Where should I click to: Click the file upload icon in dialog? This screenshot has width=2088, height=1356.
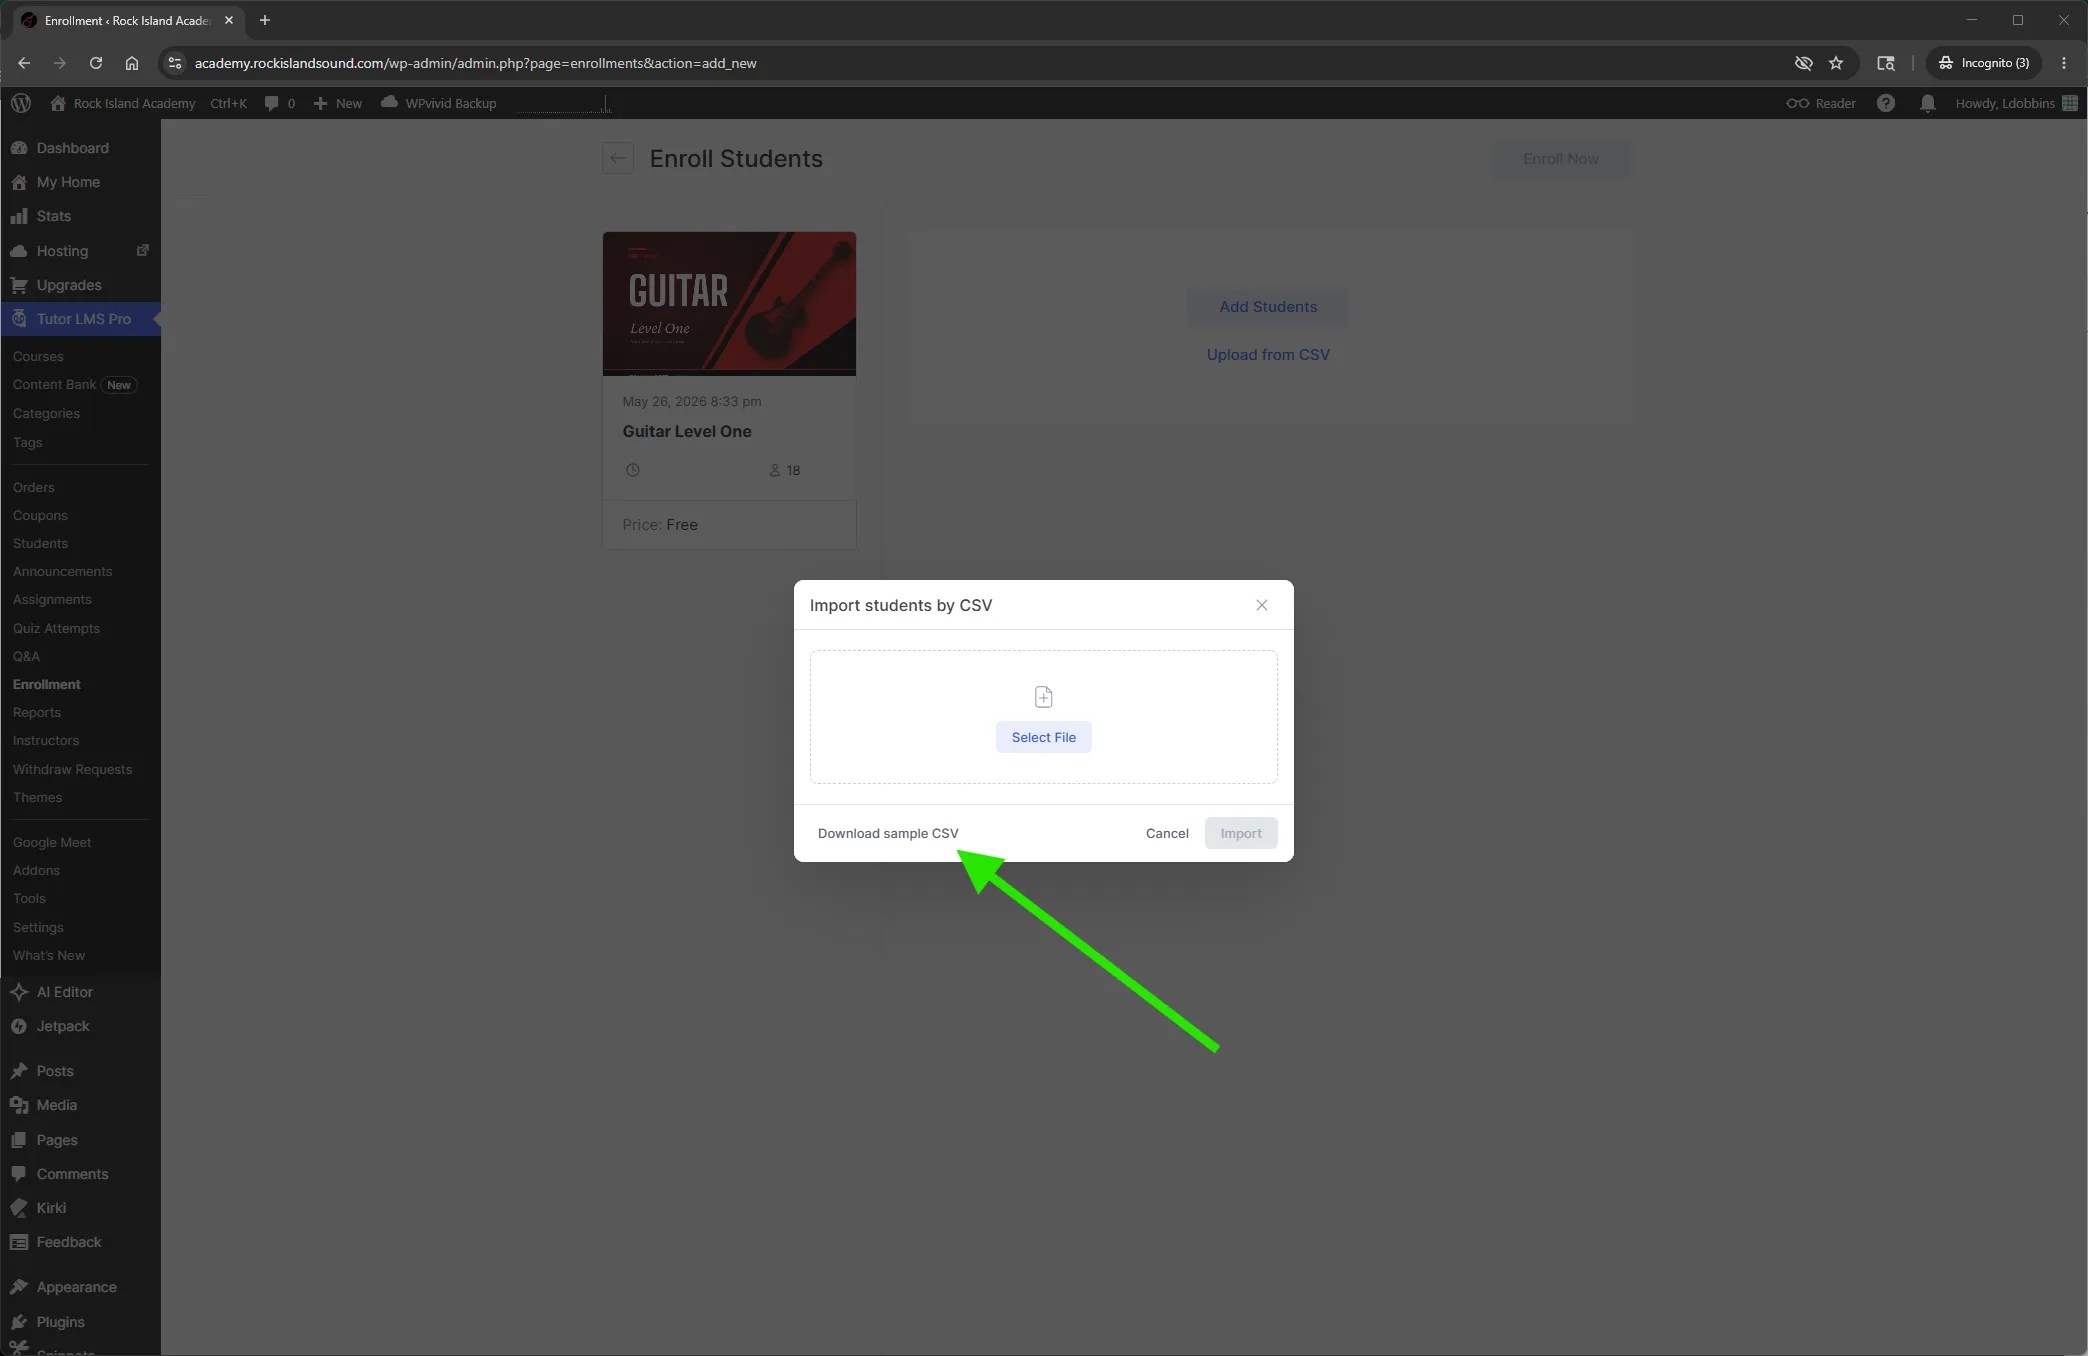[x=1043, y=697]
